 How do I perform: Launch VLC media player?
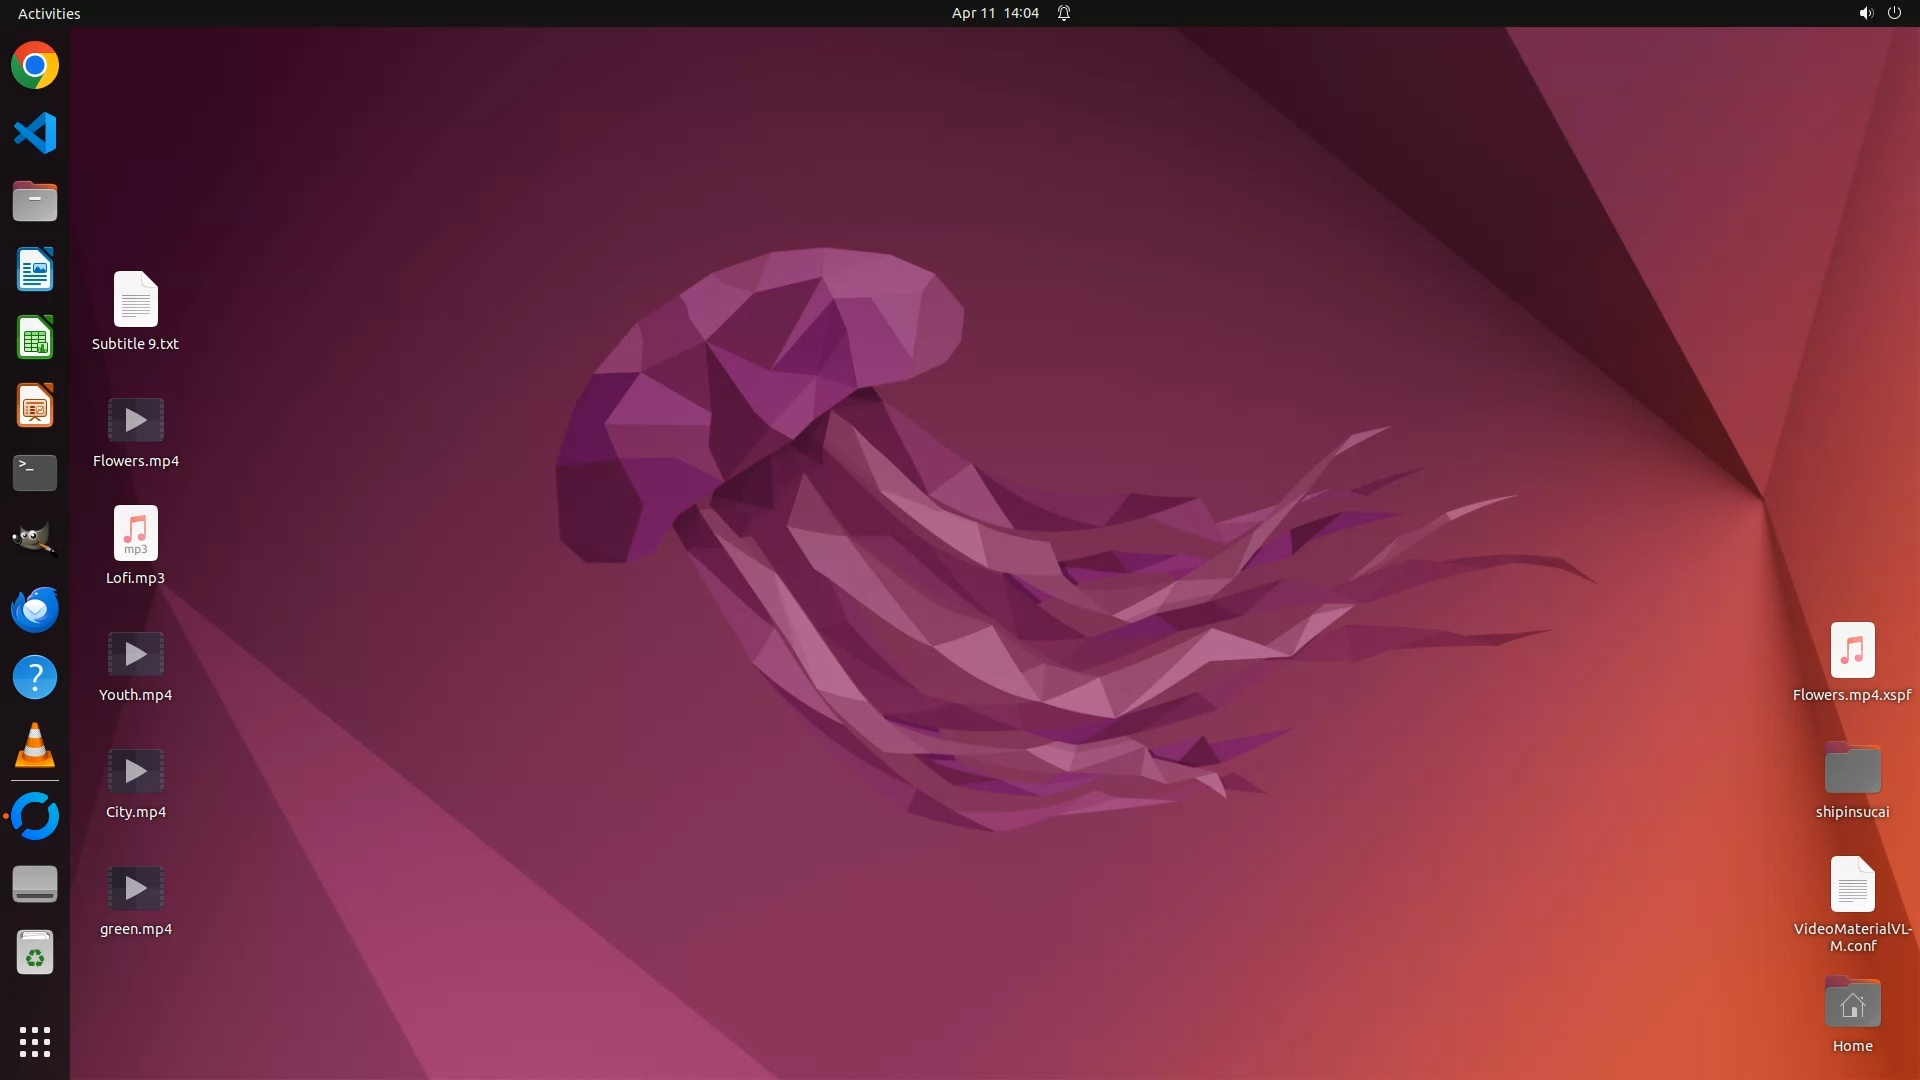[x=35, y=746]
